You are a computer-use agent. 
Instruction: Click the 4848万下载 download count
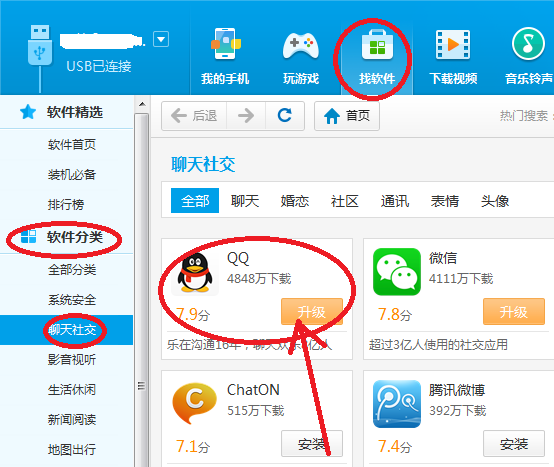tap(259, 279)
